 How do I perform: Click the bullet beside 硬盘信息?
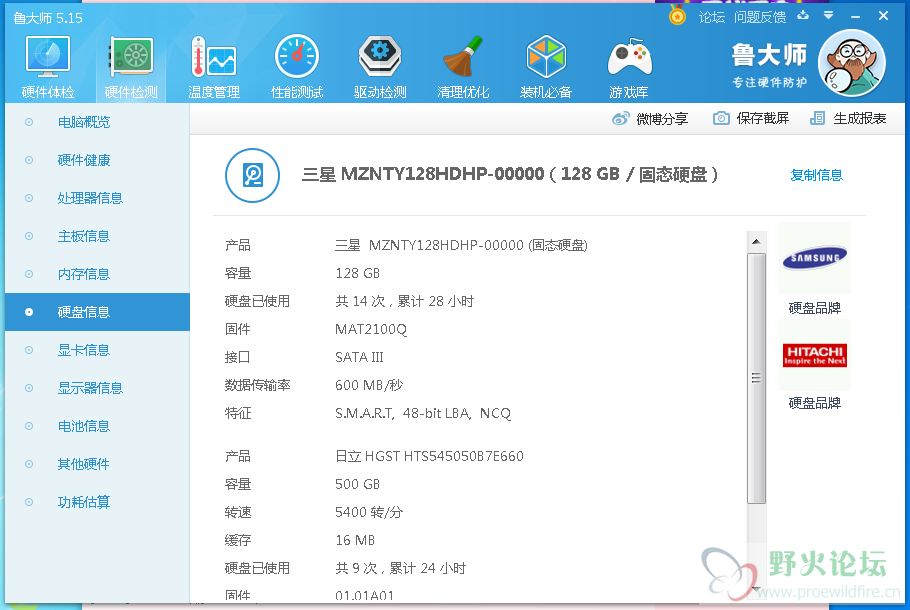(29, 312)
